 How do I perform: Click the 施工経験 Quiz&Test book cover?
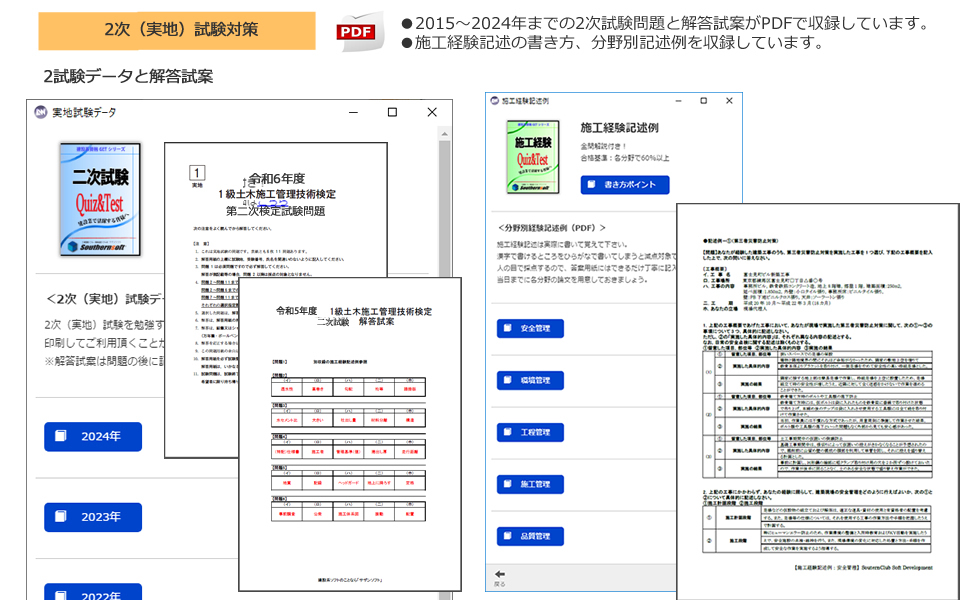click(x=533, y=157)
